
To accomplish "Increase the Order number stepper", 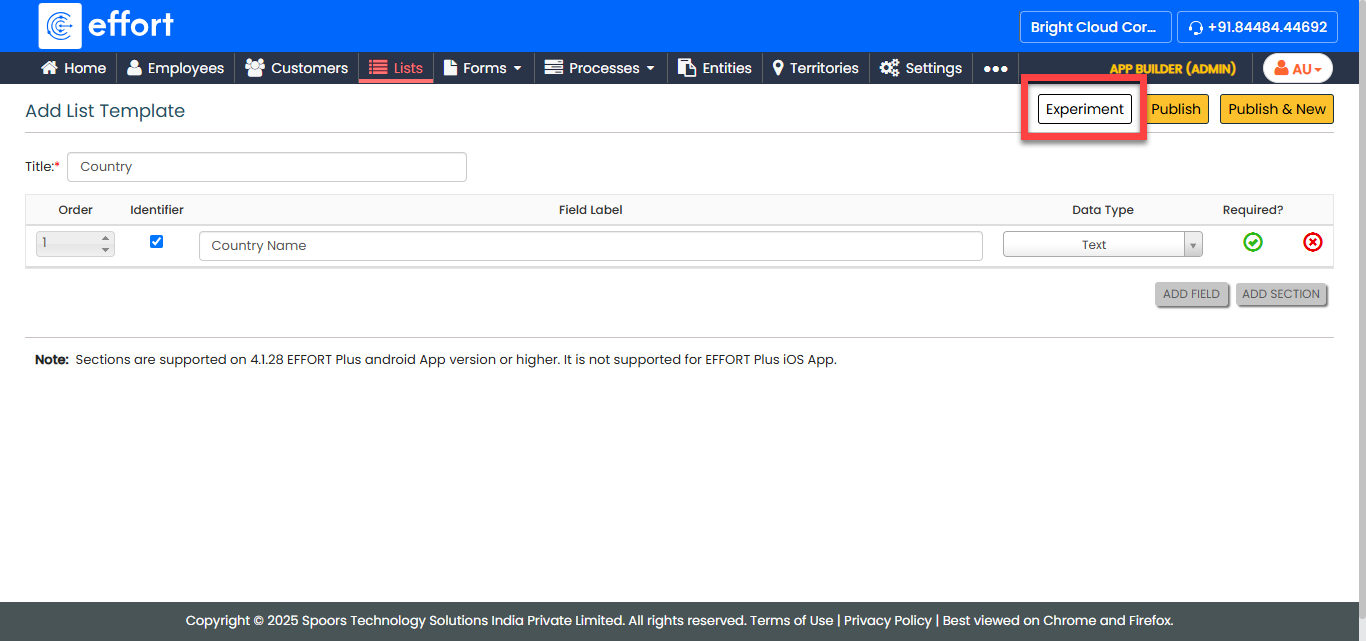I will [x=105, y=239].
